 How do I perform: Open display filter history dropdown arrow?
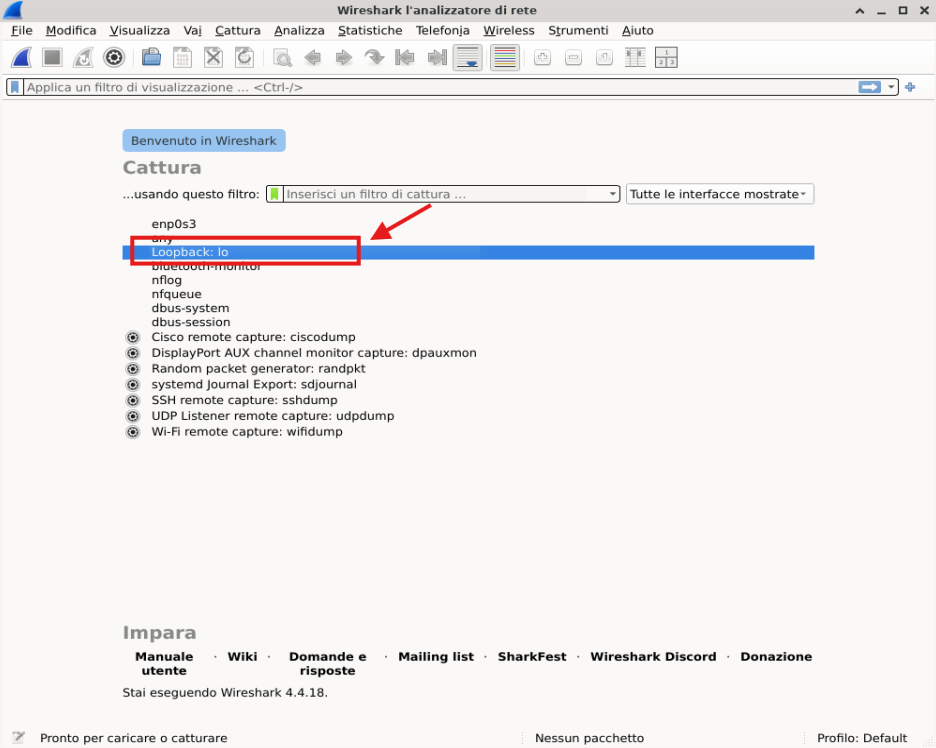pos(891,87)
